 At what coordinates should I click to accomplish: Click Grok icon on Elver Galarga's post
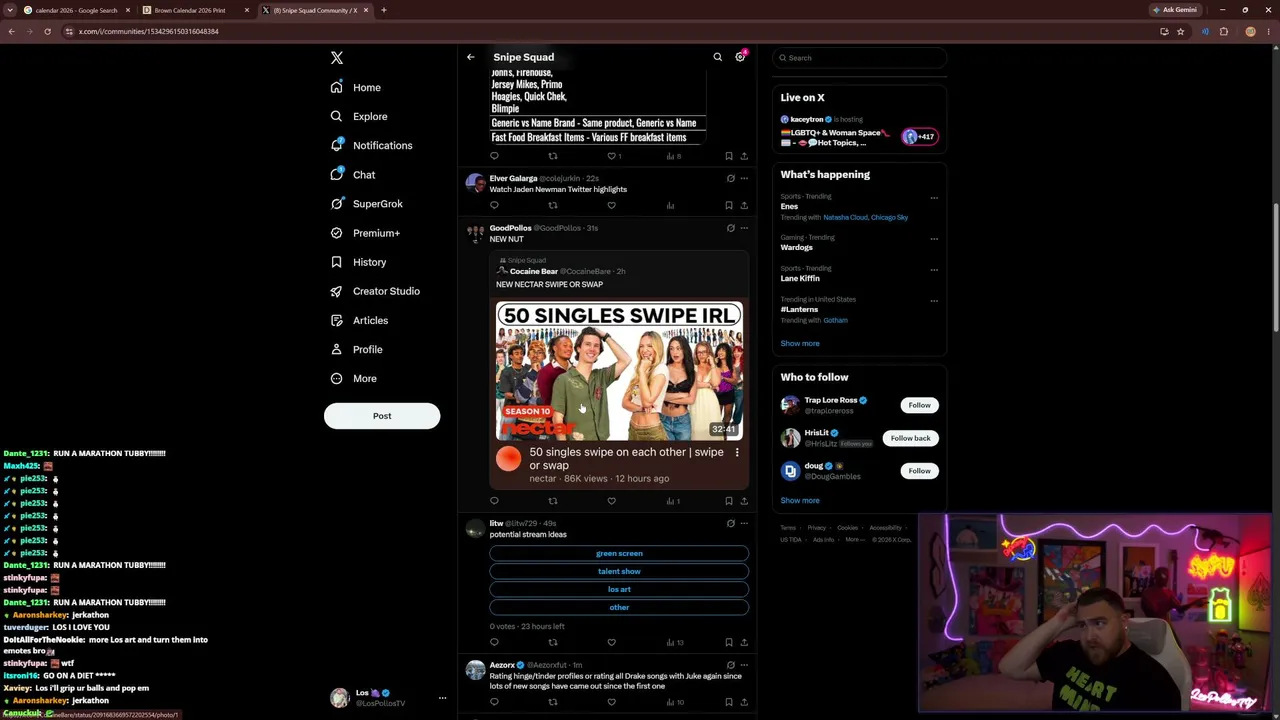point(730,178)
